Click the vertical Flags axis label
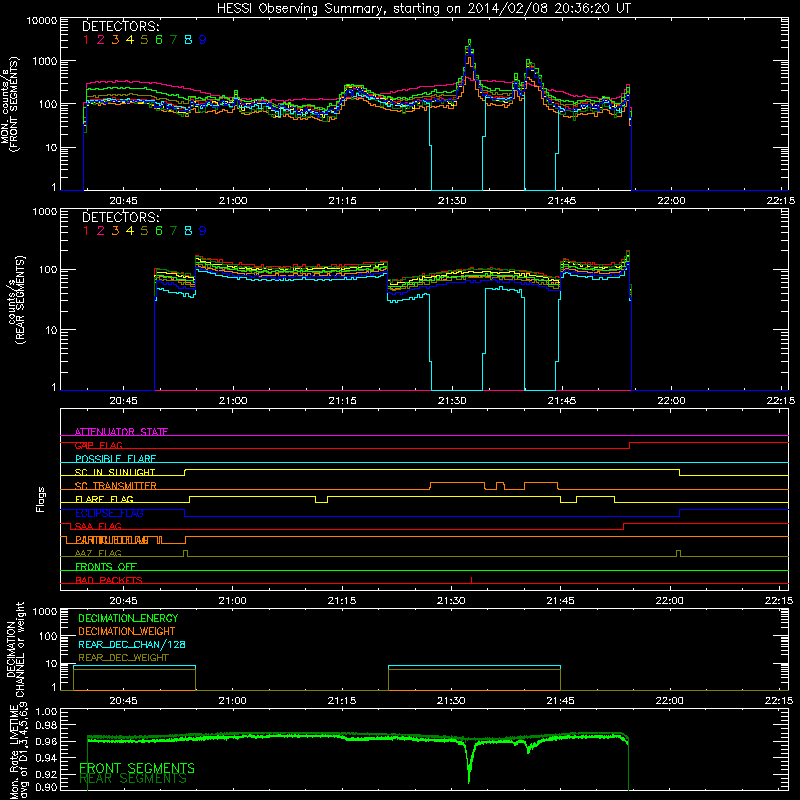This screenshot has height=800, width=800. (40, 499)
